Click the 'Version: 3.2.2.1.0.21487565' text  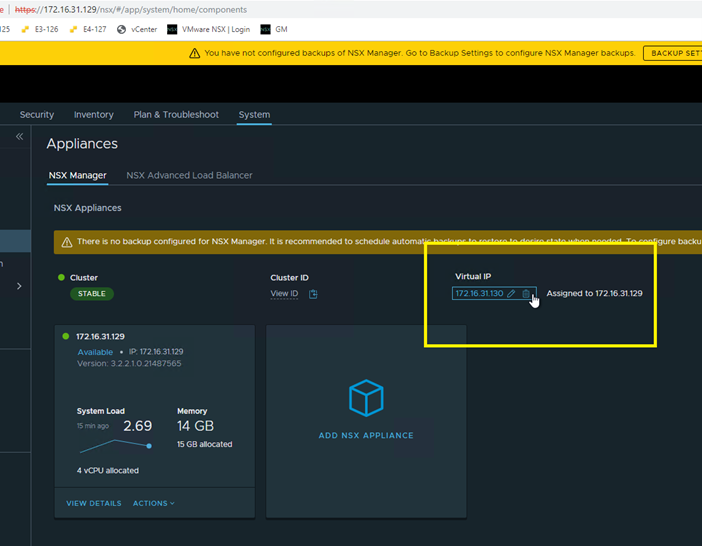129,363
